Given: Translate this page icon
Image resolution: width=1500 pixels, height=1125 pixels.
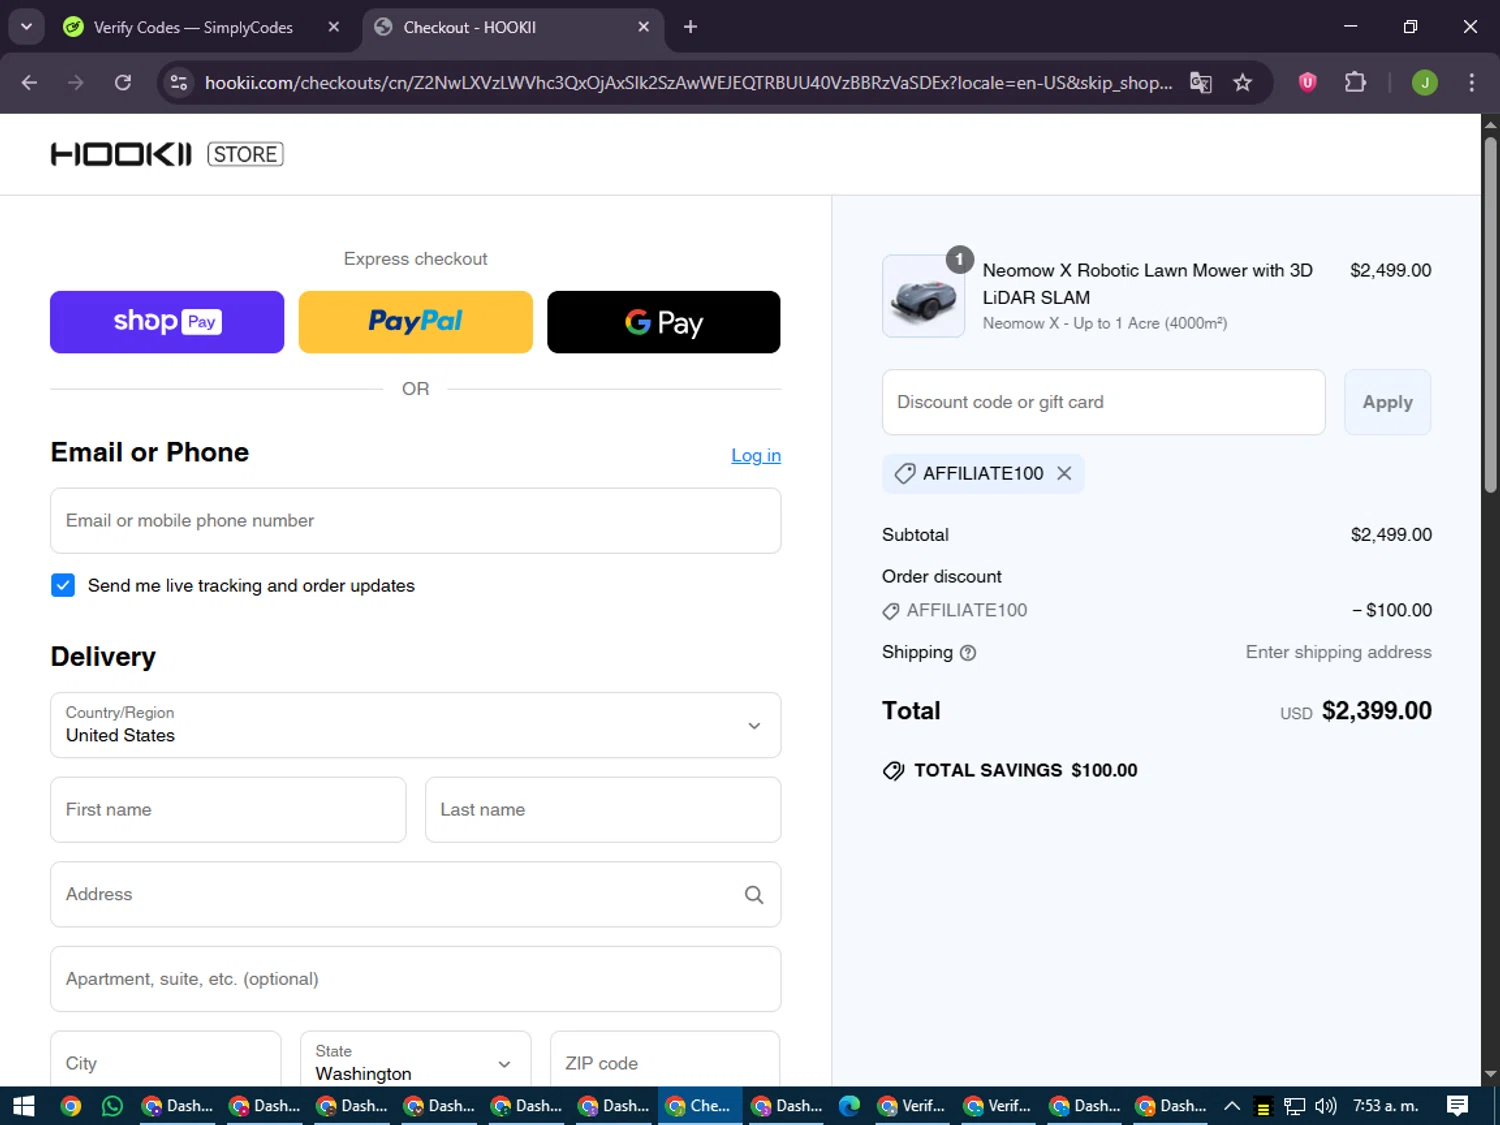Looking at the screenshot, I should click(x=1201, y=82).
